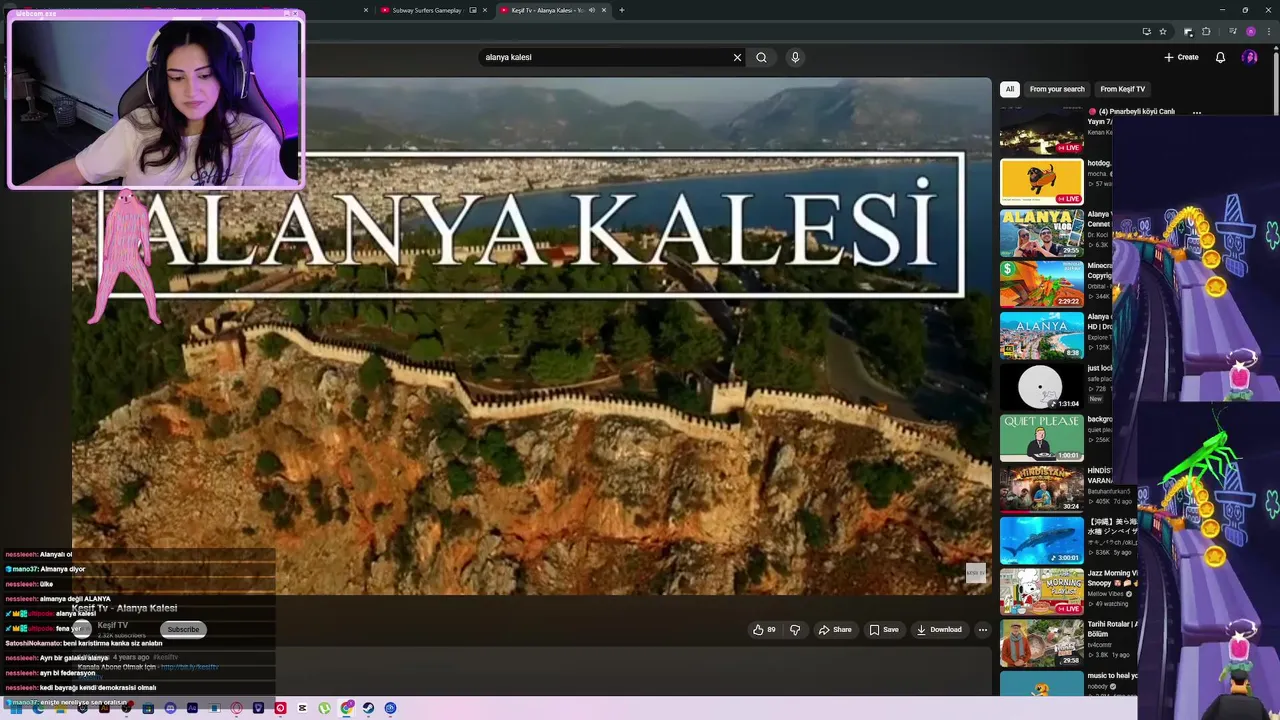Select the From your search chip
This screenshot has height=720, width=1280.
1057,89
